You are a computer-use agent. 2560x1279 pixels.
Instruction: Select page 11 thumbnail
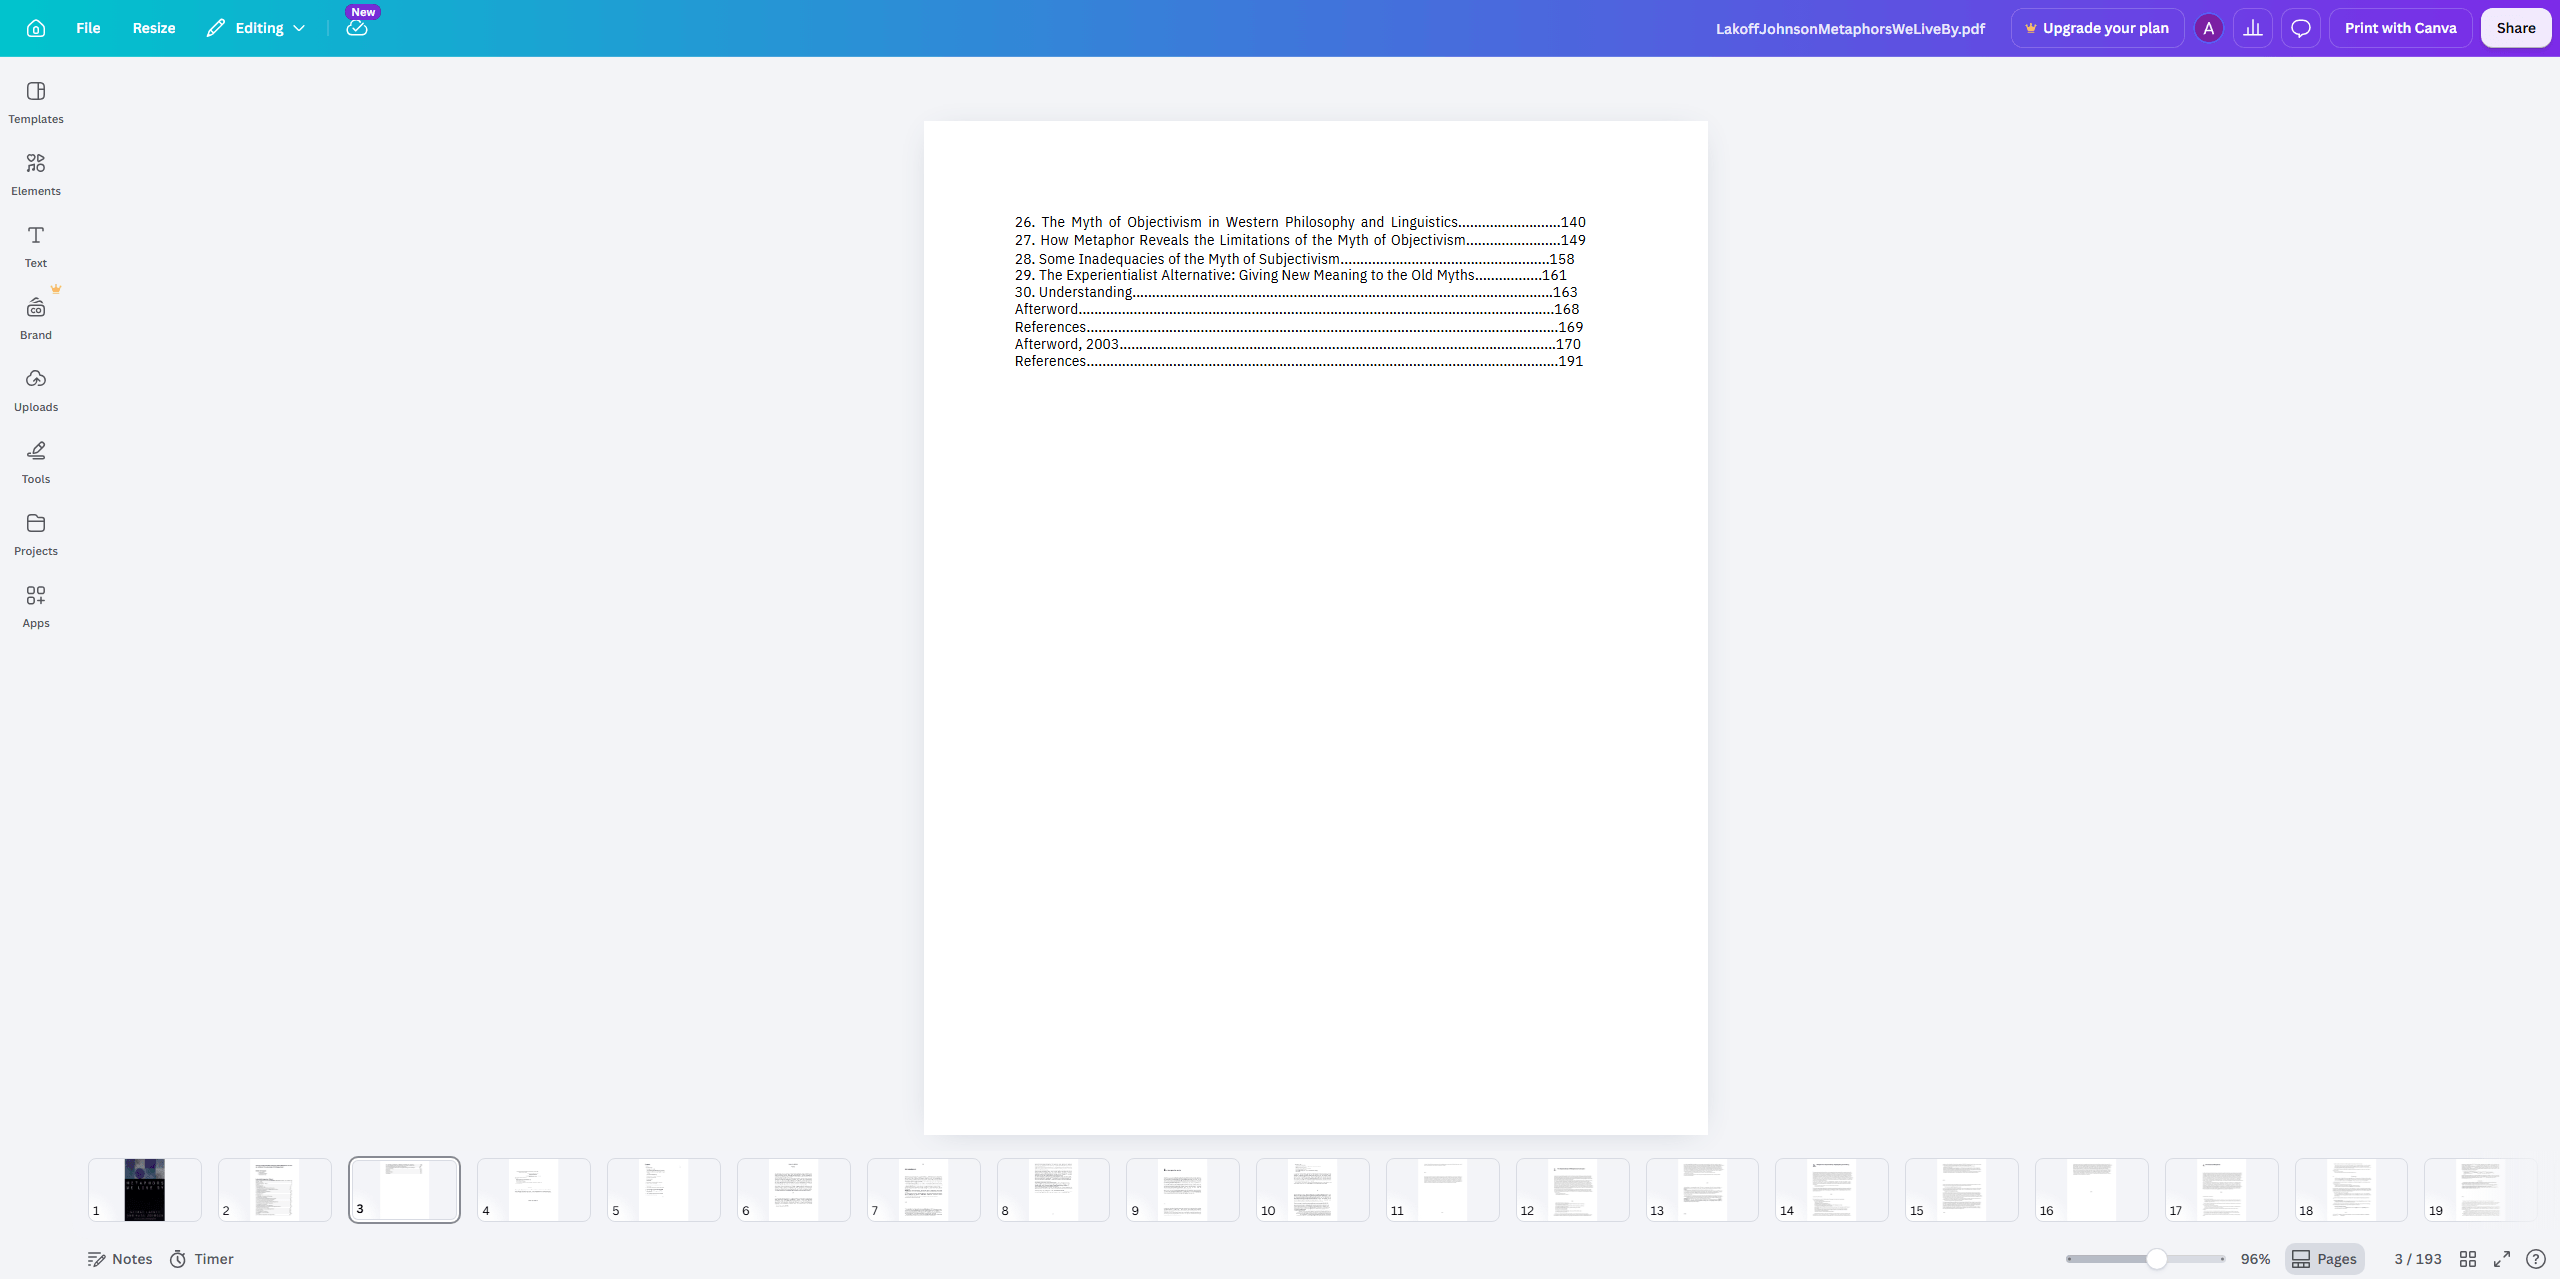[1443, 1190]
